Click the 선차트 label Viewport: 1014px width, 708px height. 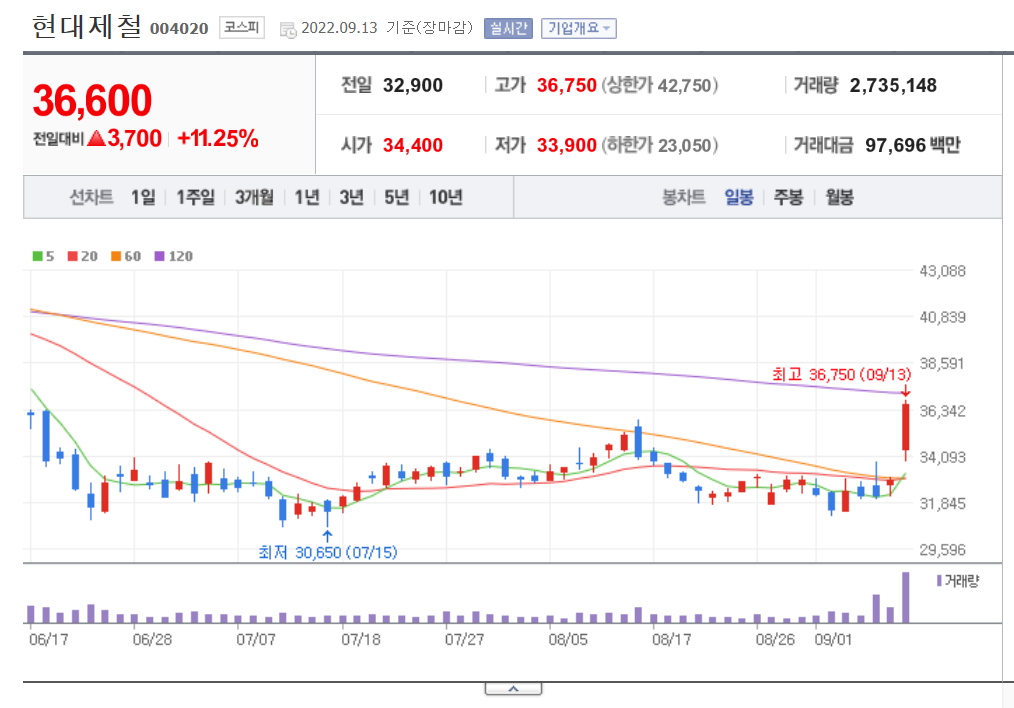92,197
